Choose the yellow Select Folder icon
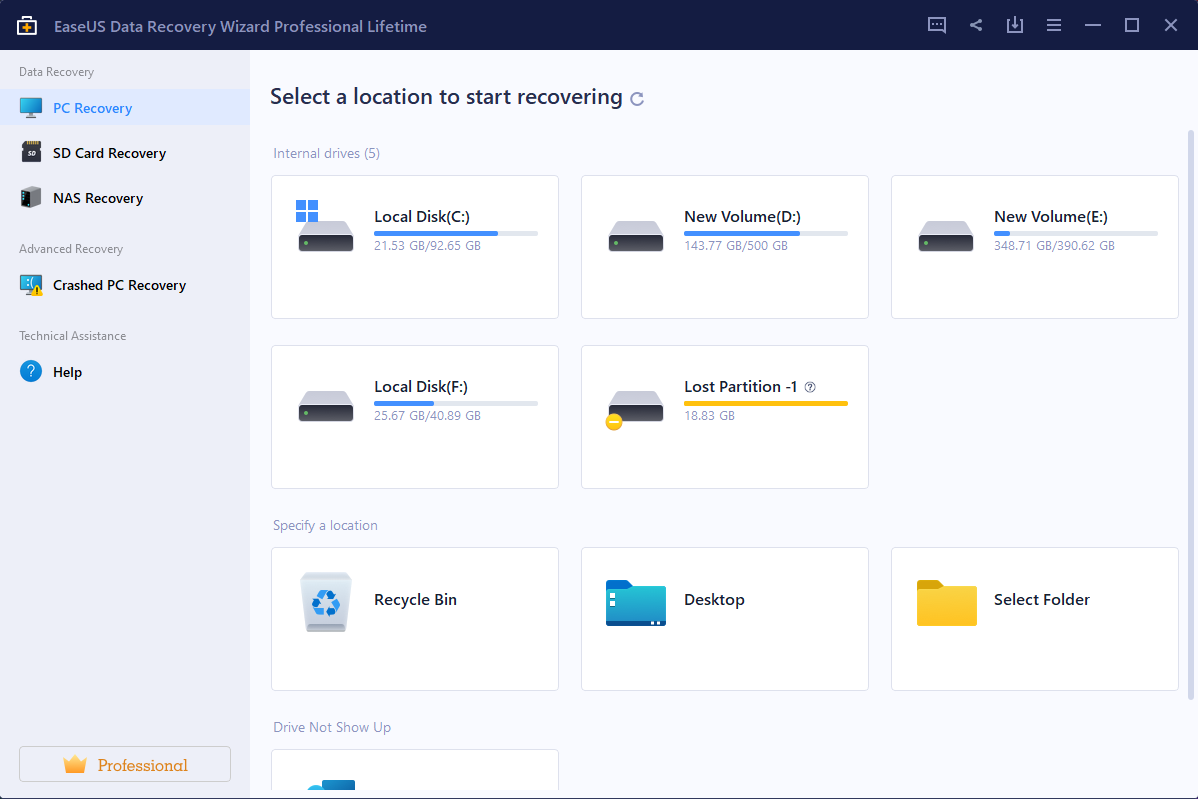The image size is (1198, 799). [946, 602]
